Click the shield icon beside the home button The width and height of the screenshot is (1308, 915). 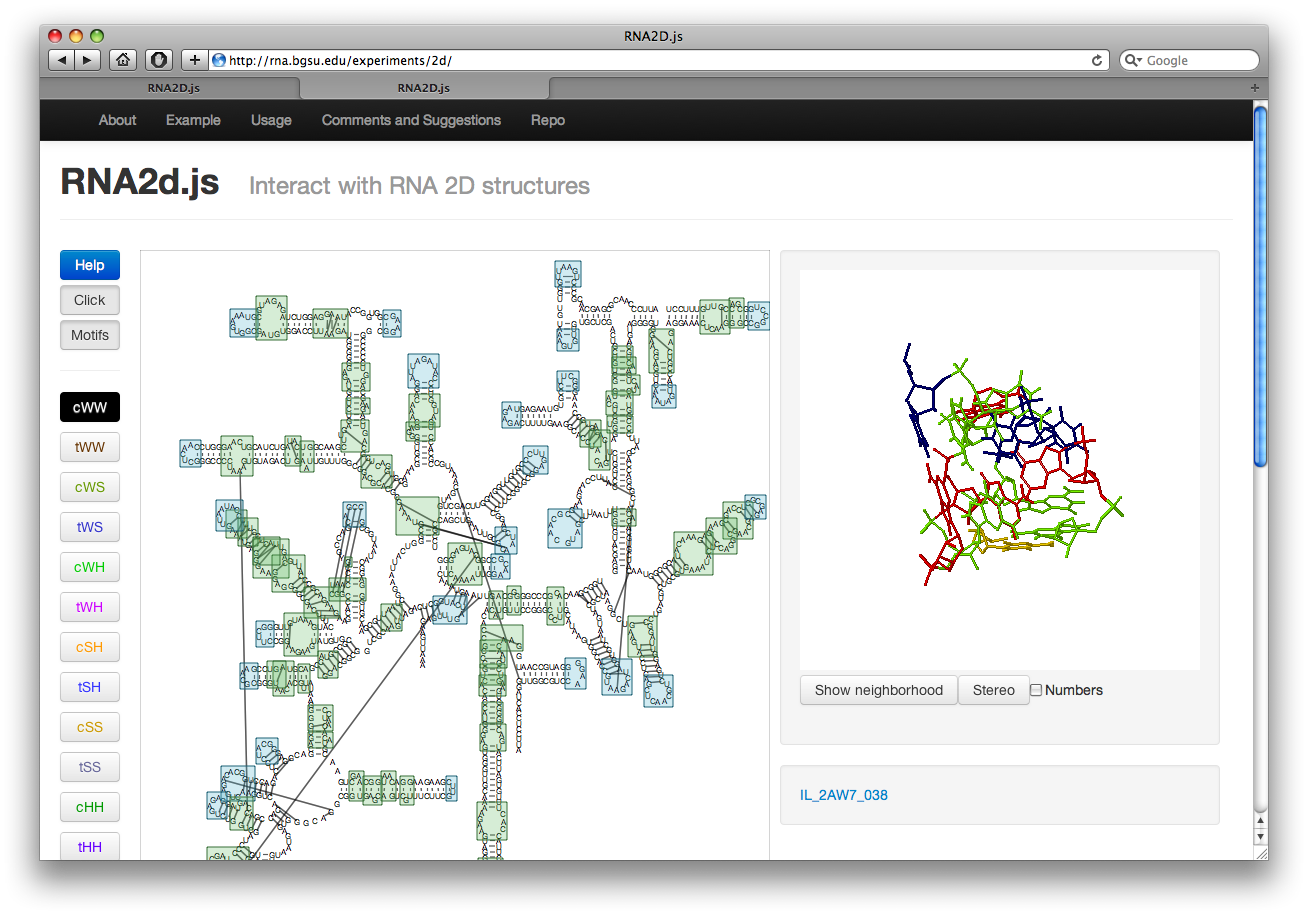point(159,60)
